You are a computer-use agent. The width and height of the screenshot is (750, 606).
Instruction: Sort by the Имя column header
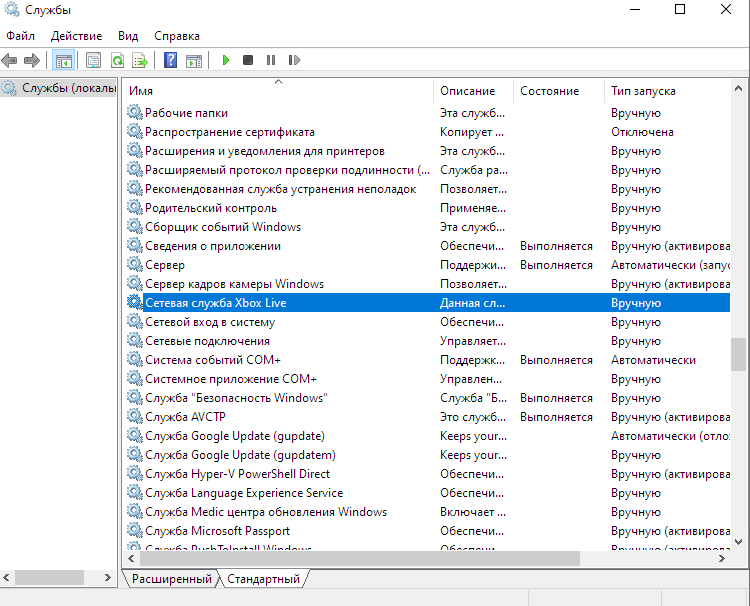[x=278, y=91]
